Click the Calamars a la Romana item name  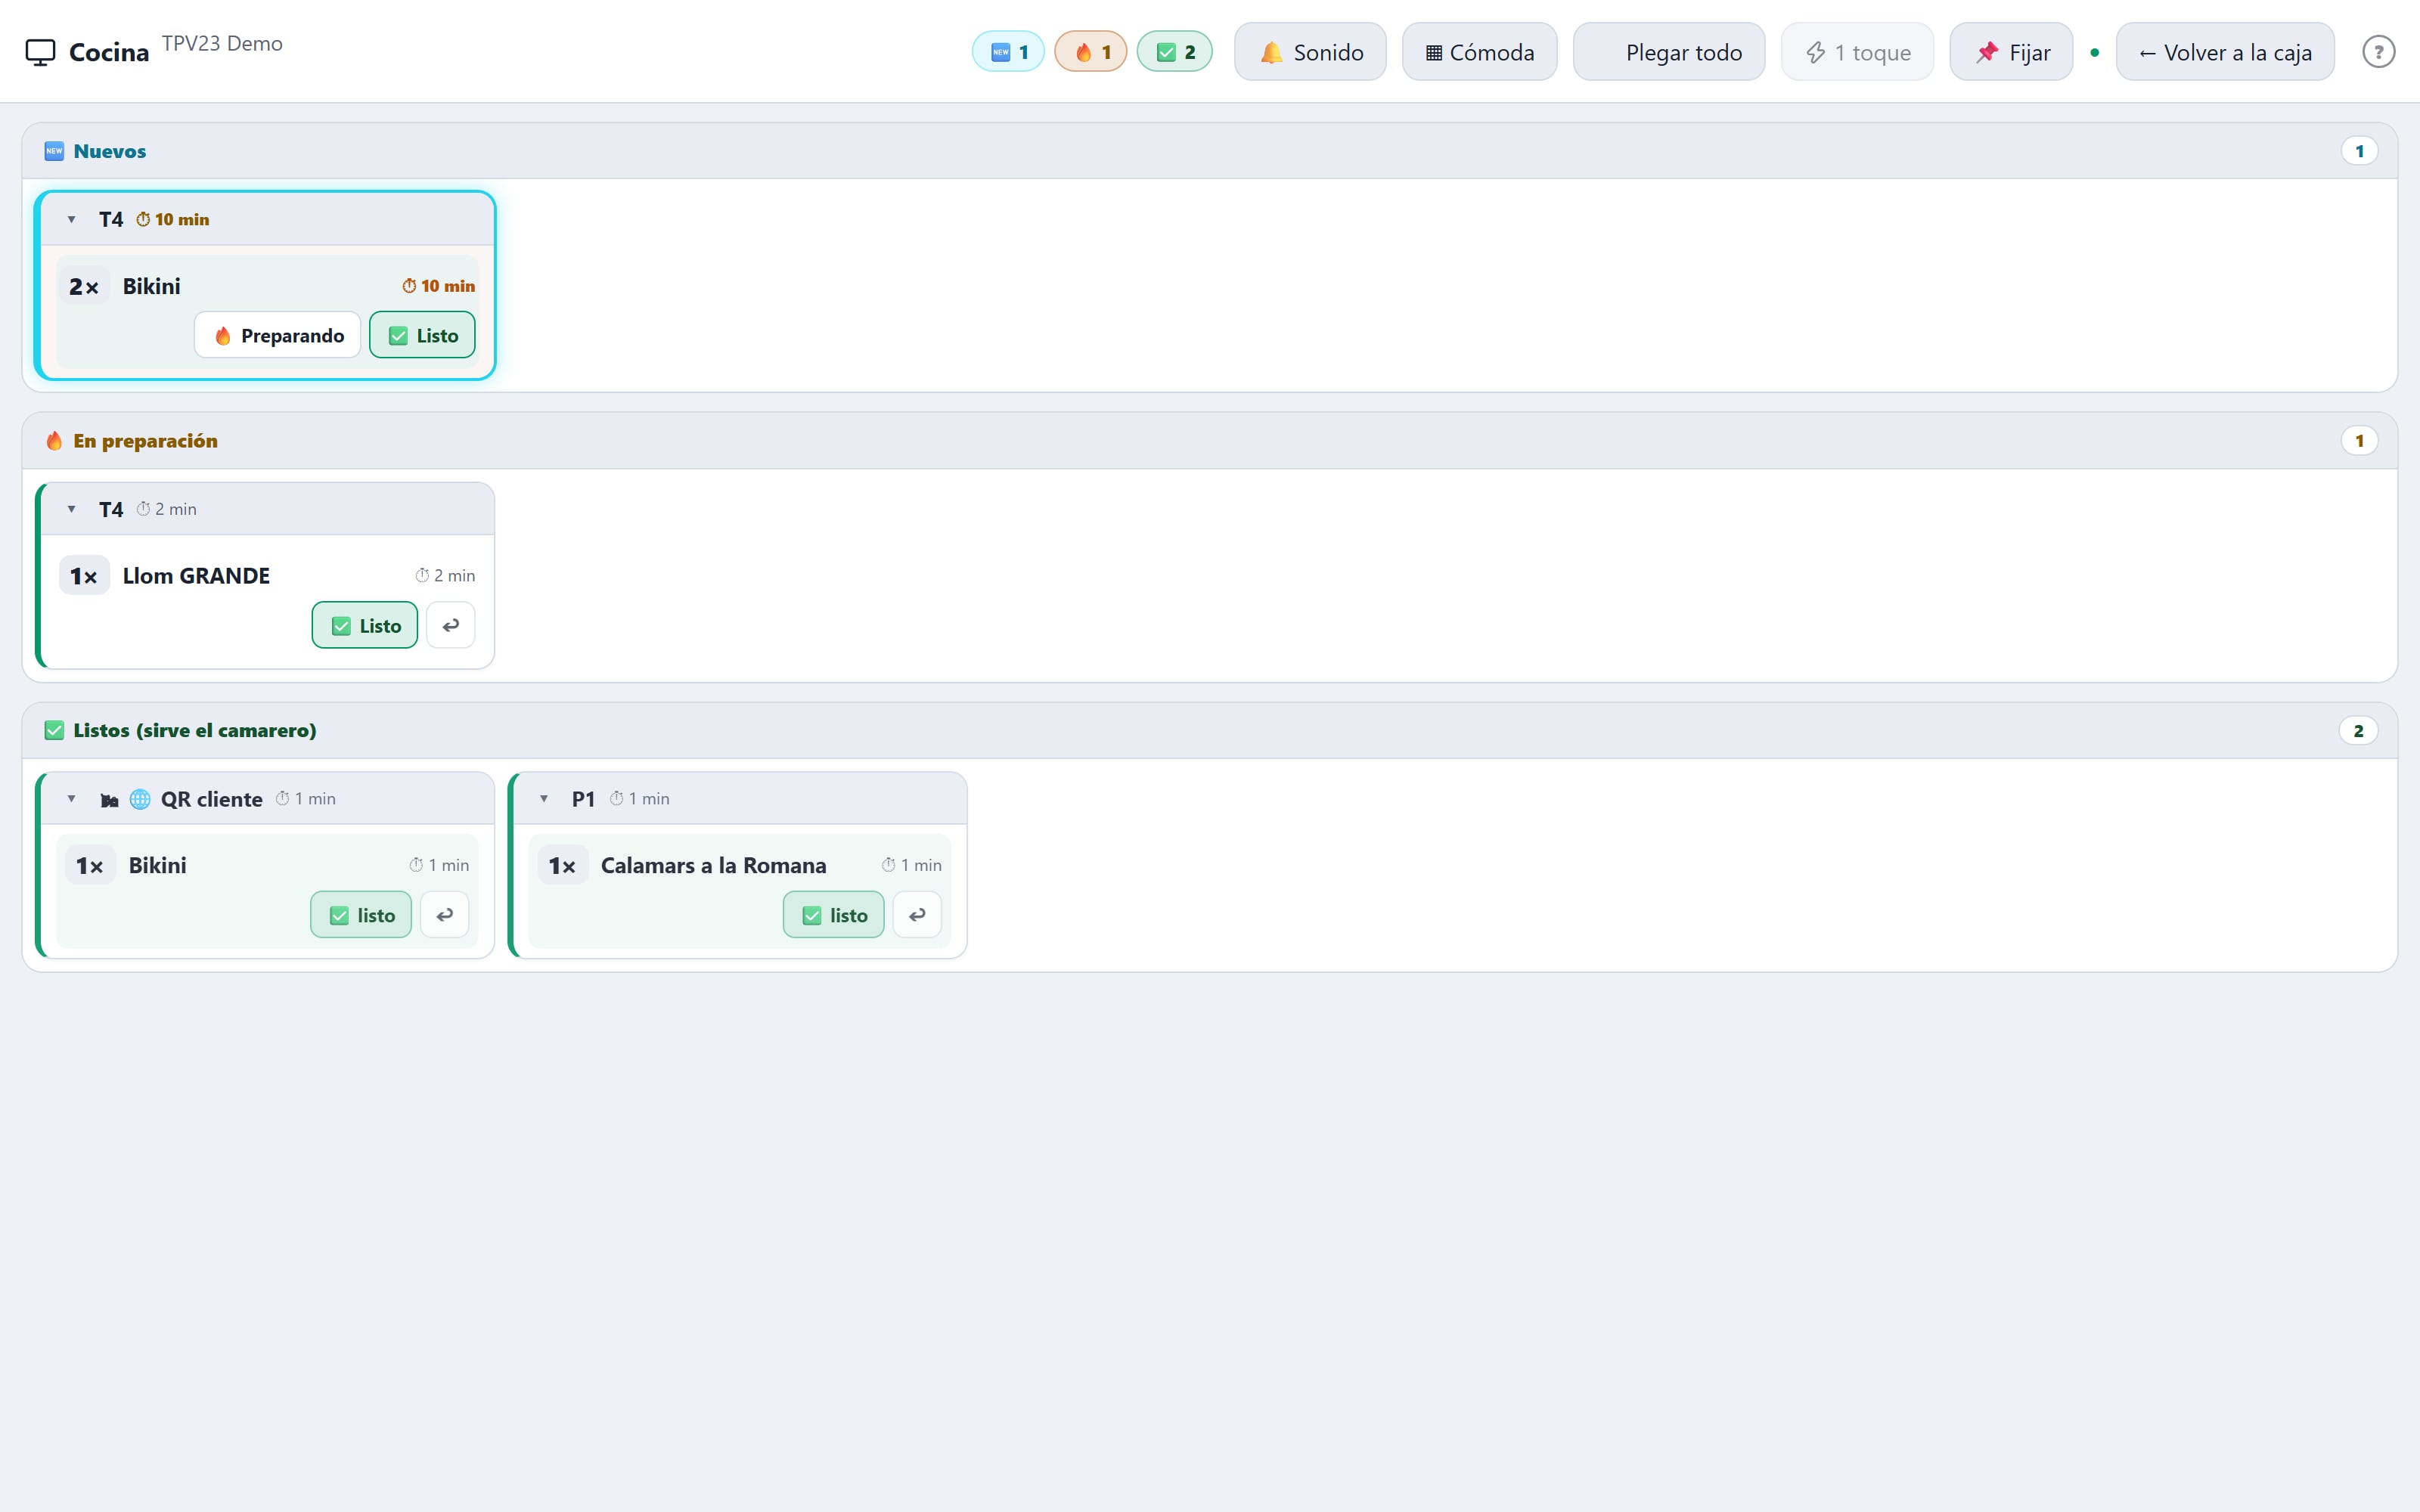click(713, 866)
